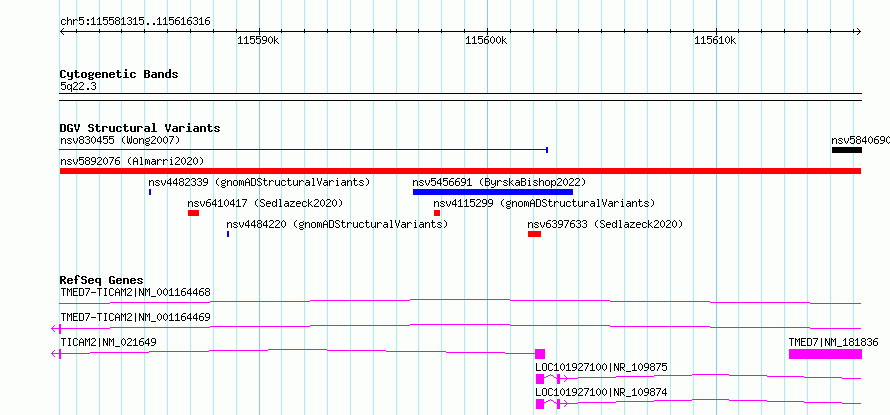Click the cytogenetic band 5q22.3 bar

(460, 97)
